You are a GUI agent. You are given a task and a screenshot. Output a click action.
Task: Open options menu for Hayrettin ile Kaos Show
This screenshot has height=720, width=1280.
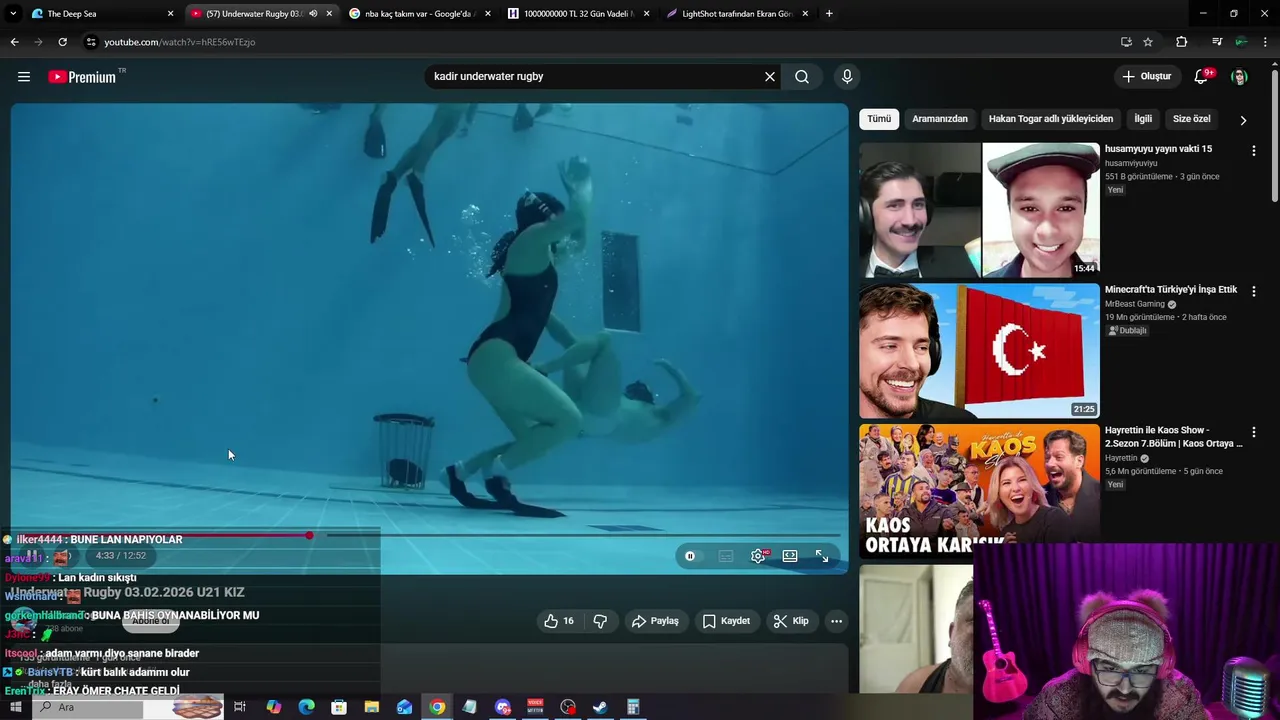[x=1254, y=433]
